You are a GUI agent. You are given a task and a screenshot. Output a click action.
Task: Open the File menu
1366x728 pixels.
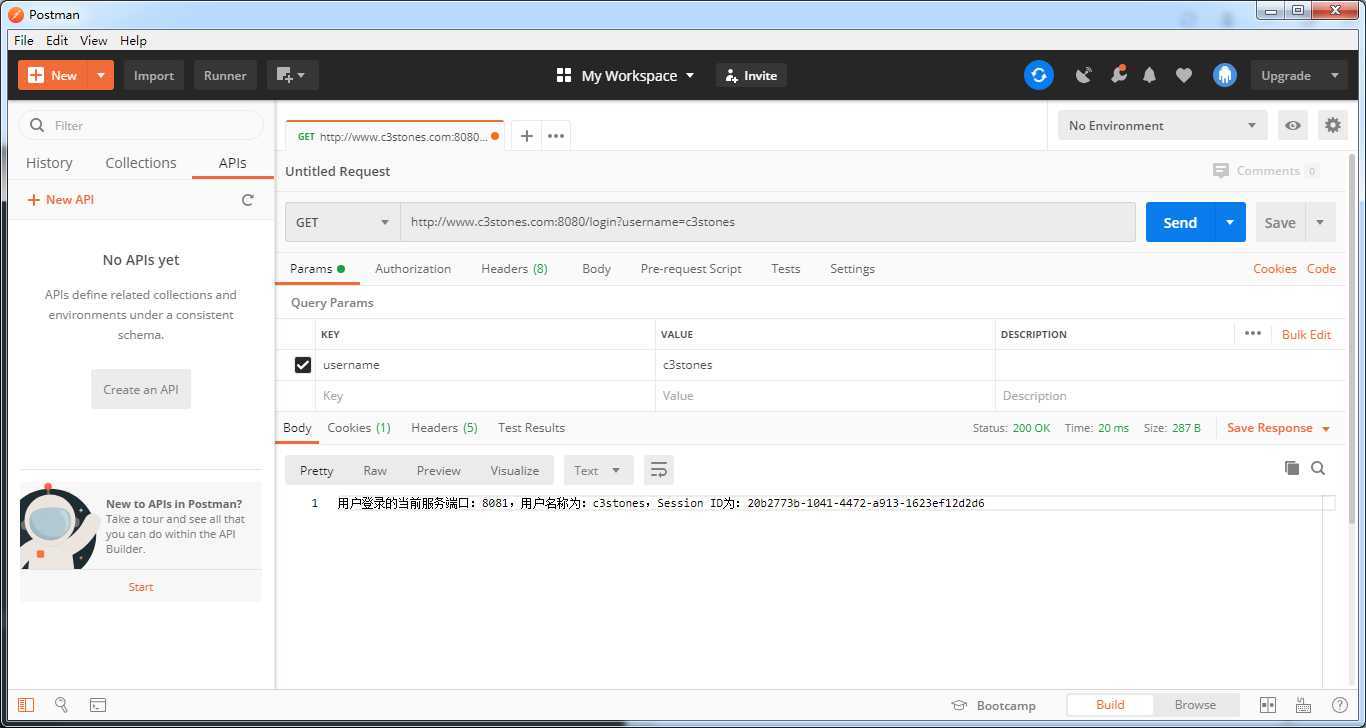click(x=24, y=40)
